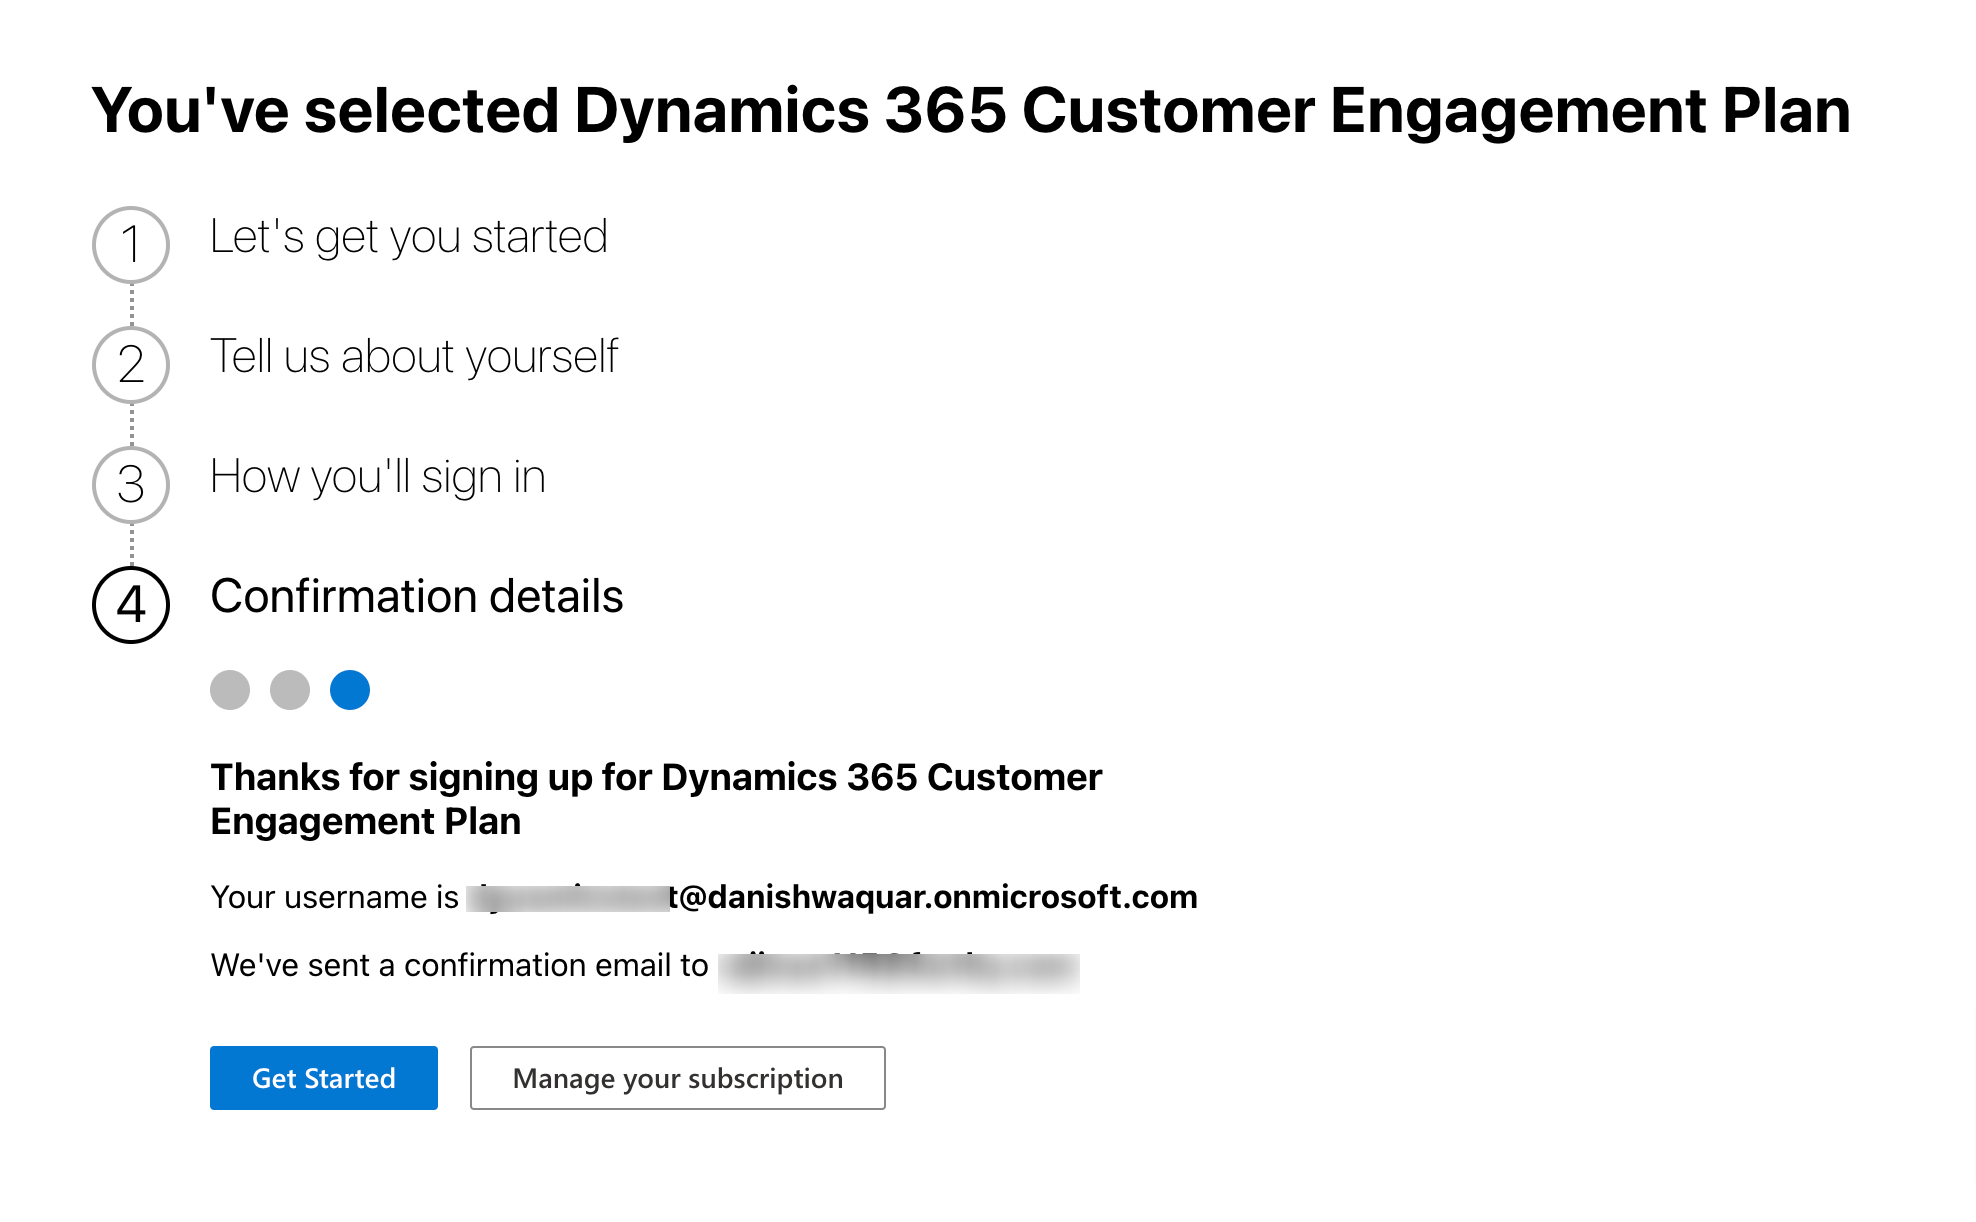Click the first gray progress dot
1976x1222 pixels.
click(230, 689)
